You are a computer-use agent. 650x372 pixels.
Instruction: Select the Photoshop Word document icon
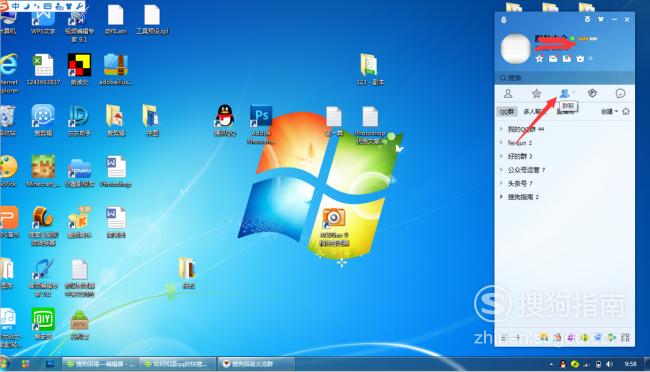116,171
